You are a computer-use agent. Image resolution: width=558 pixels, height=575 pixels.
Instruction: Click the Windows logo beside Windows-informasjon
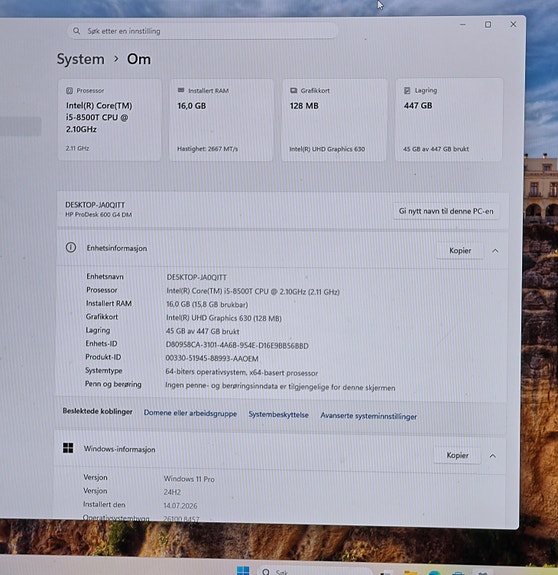coord(68,448)
